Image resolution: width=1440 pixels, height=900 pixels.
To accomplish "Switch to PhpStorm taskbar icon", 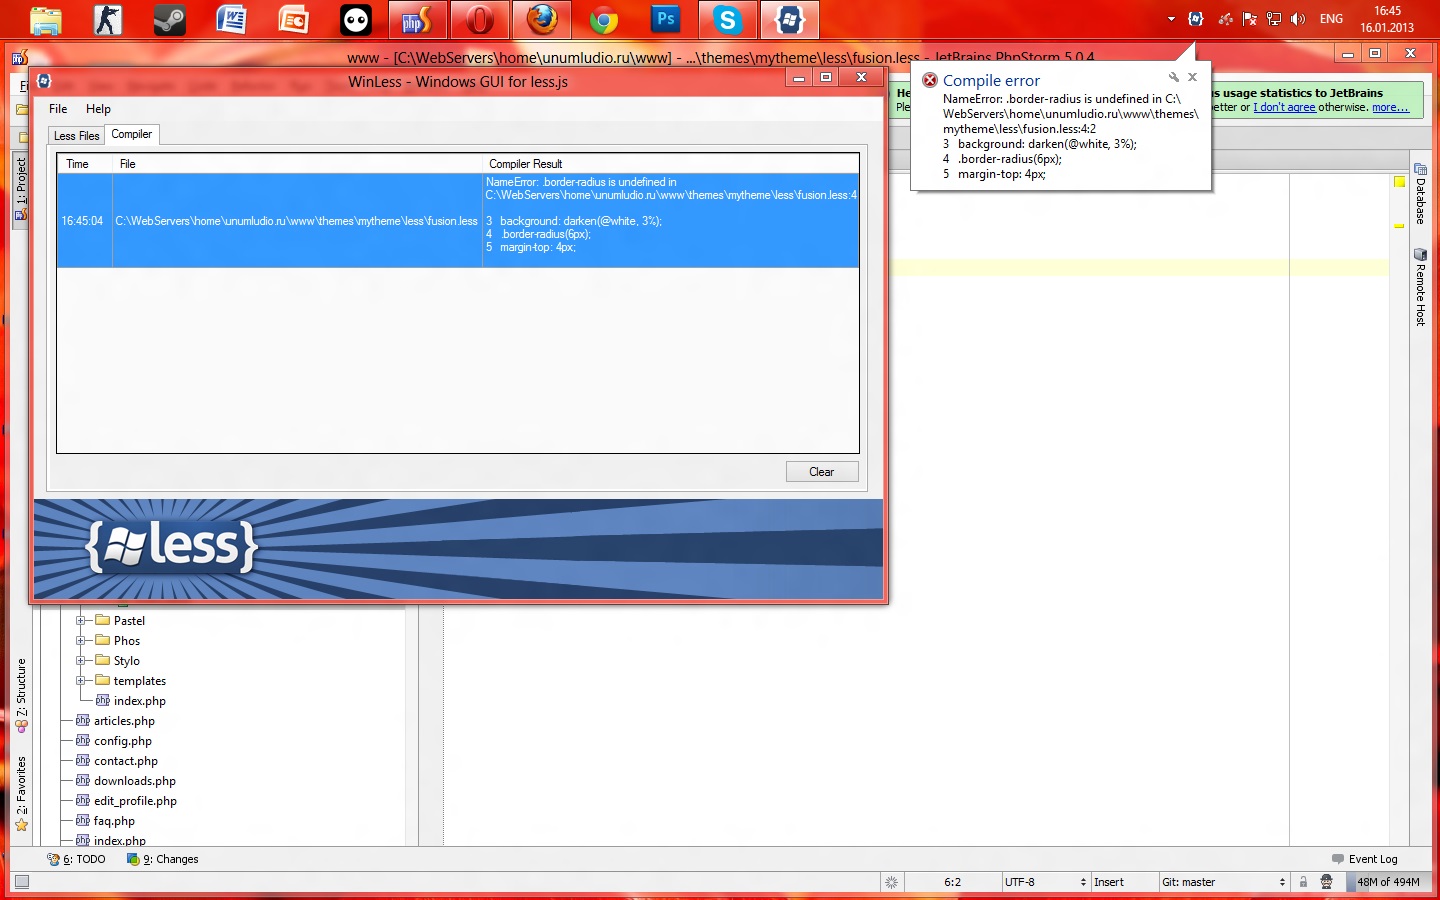I will point(417,20).
